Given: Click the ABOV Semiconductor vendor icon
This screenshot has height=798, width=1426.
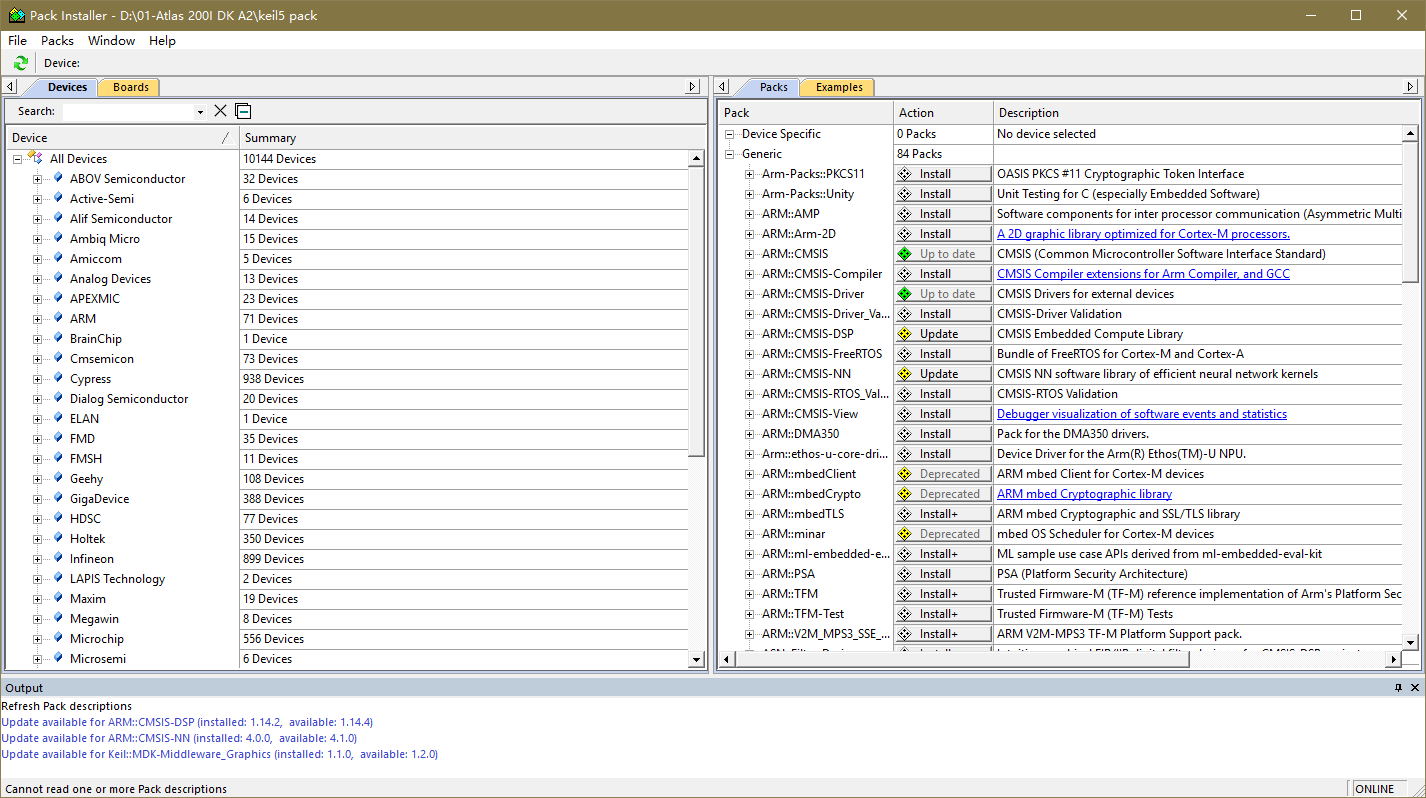Looking at the screenshot, I should point(58,178).
